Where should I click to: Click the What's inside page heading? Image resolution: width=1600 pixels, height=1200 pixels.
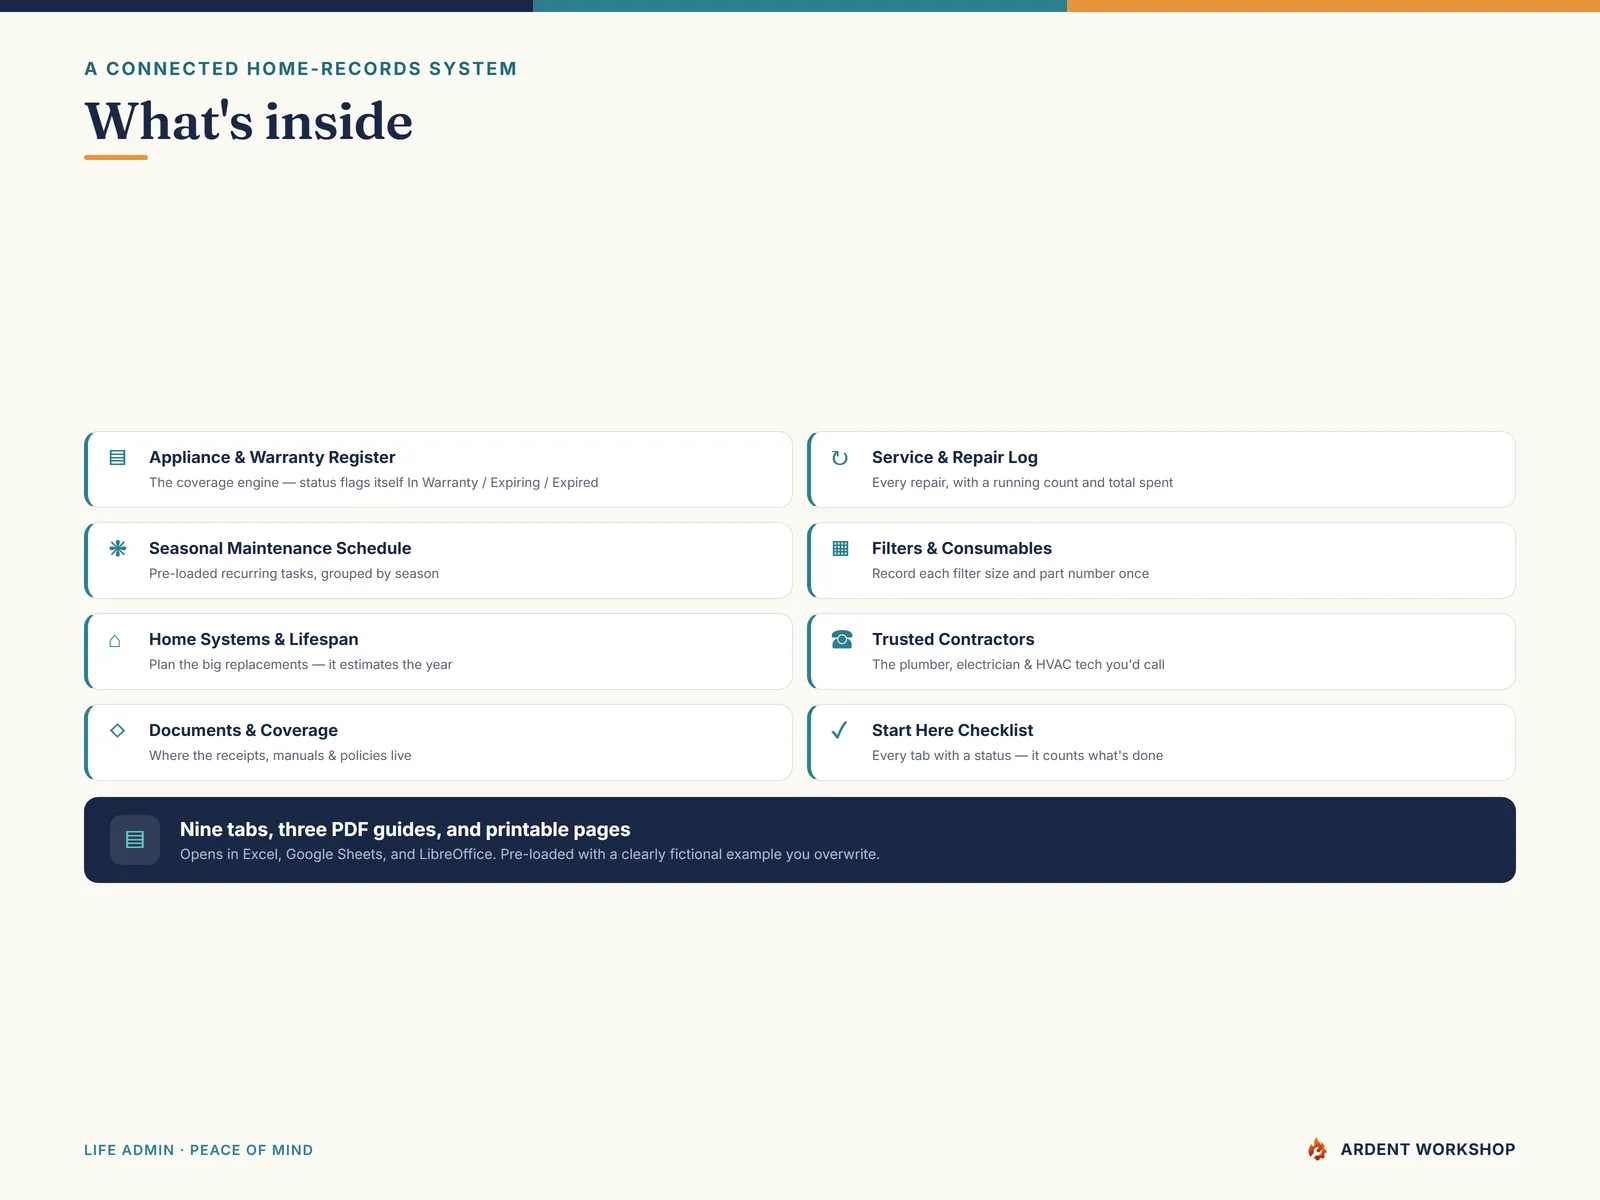point(249,122)
